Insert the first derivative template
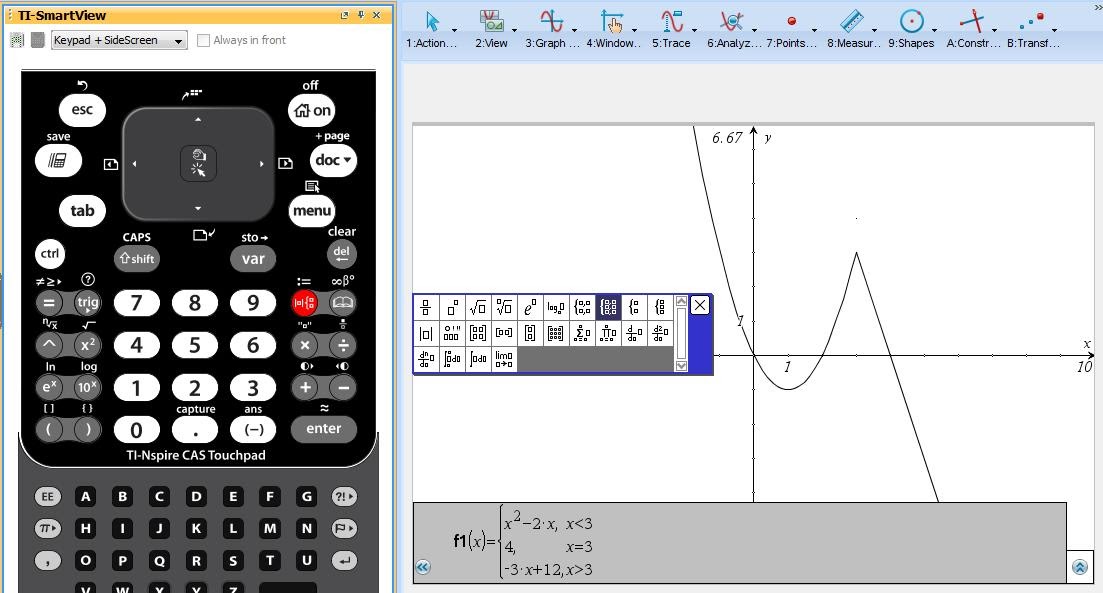The image size is (1103, 593). tap(634, 333)
